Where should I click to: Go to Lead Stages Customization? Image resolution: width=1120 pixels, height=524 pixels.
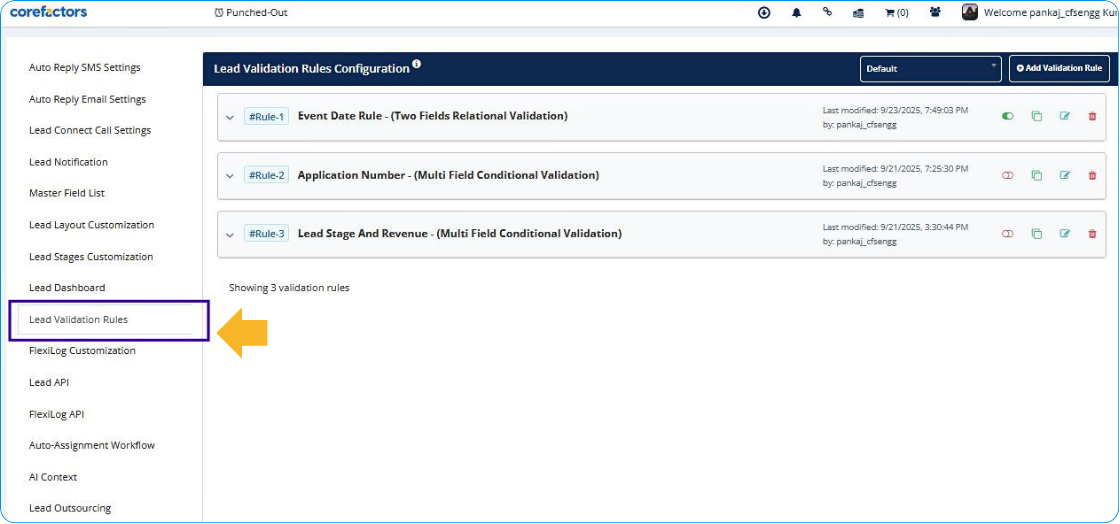click(91, 256)
